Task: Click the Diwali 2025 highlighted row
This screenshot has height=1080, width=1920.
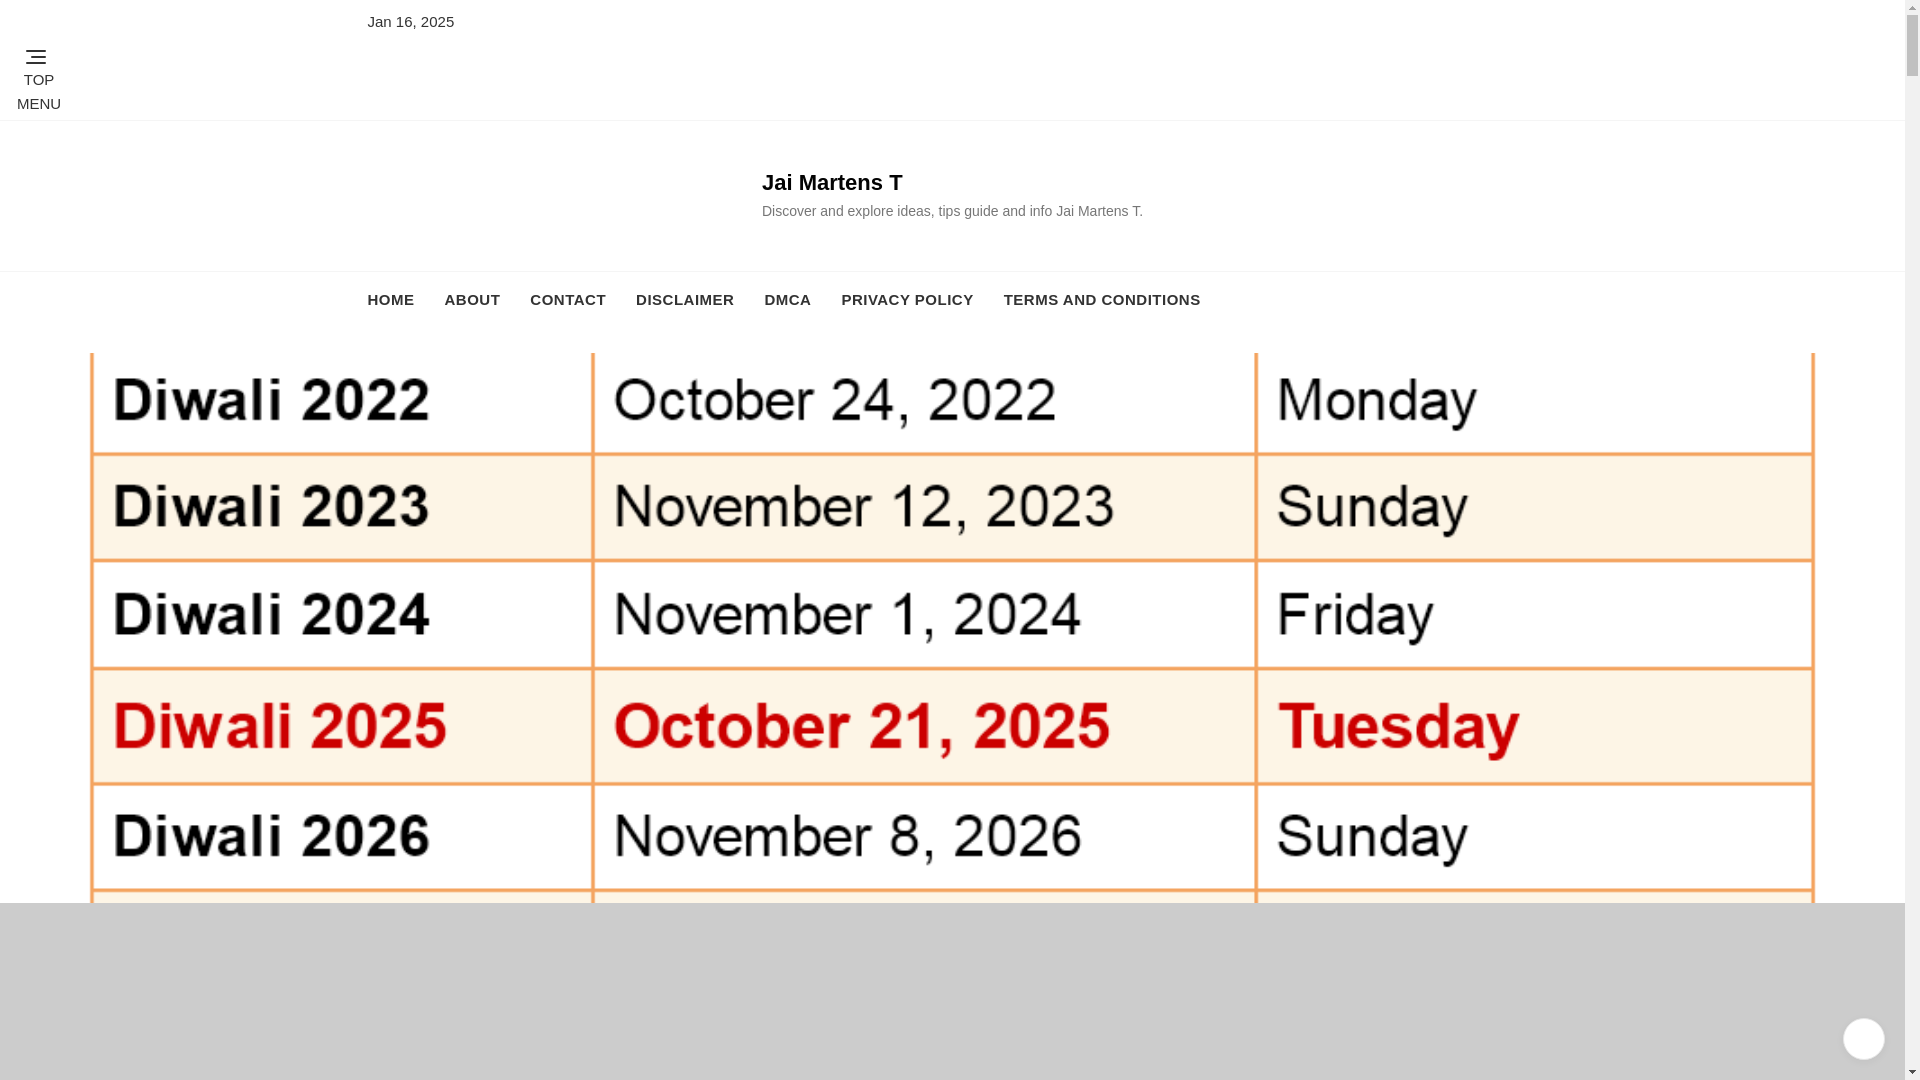Action: tap(952, 725)
